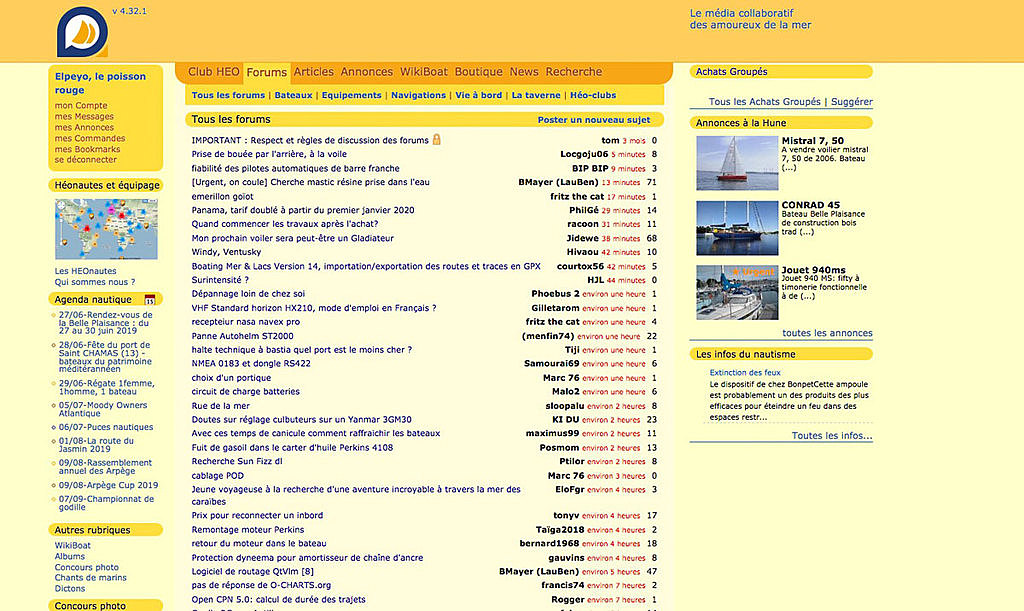
Task: Open the Club HEO tab
Action: (x=214, y=72)
